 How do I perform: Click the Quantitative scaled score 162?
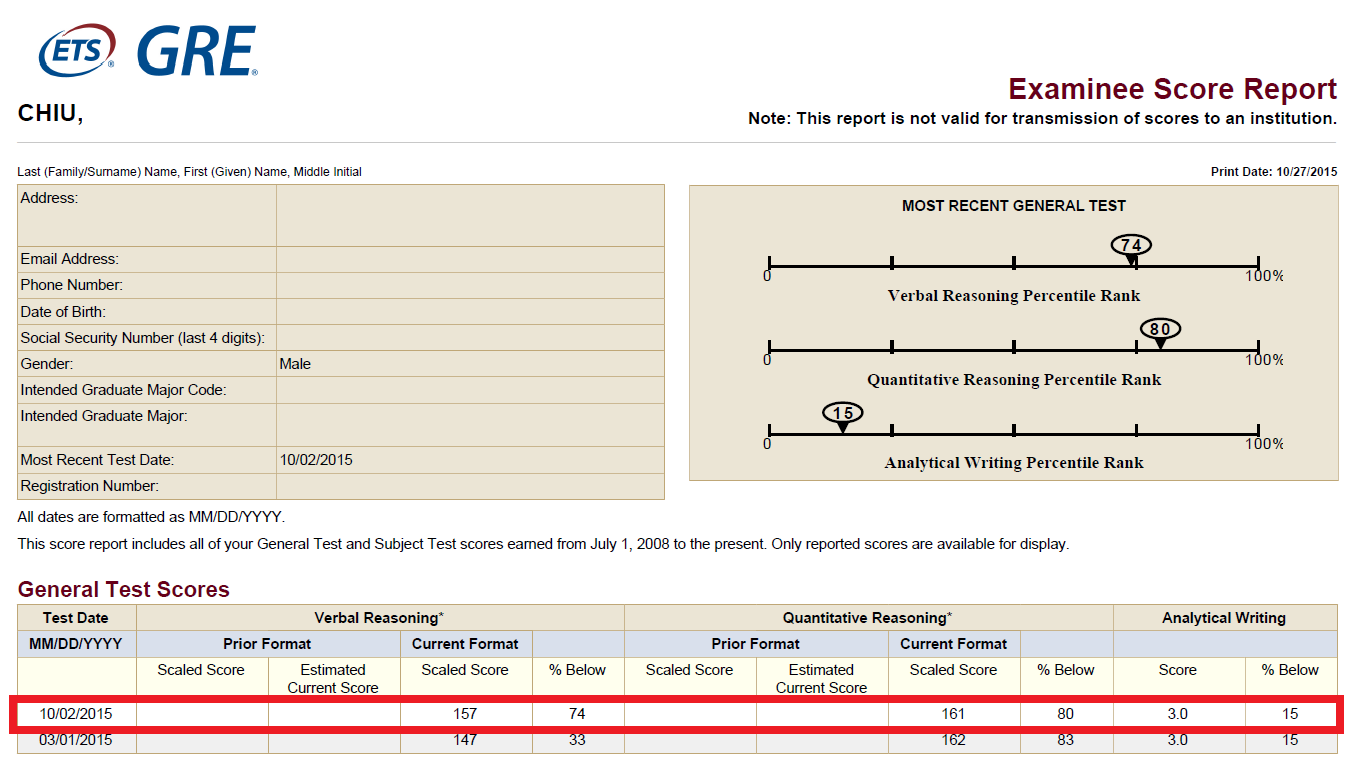pos(953,740)
